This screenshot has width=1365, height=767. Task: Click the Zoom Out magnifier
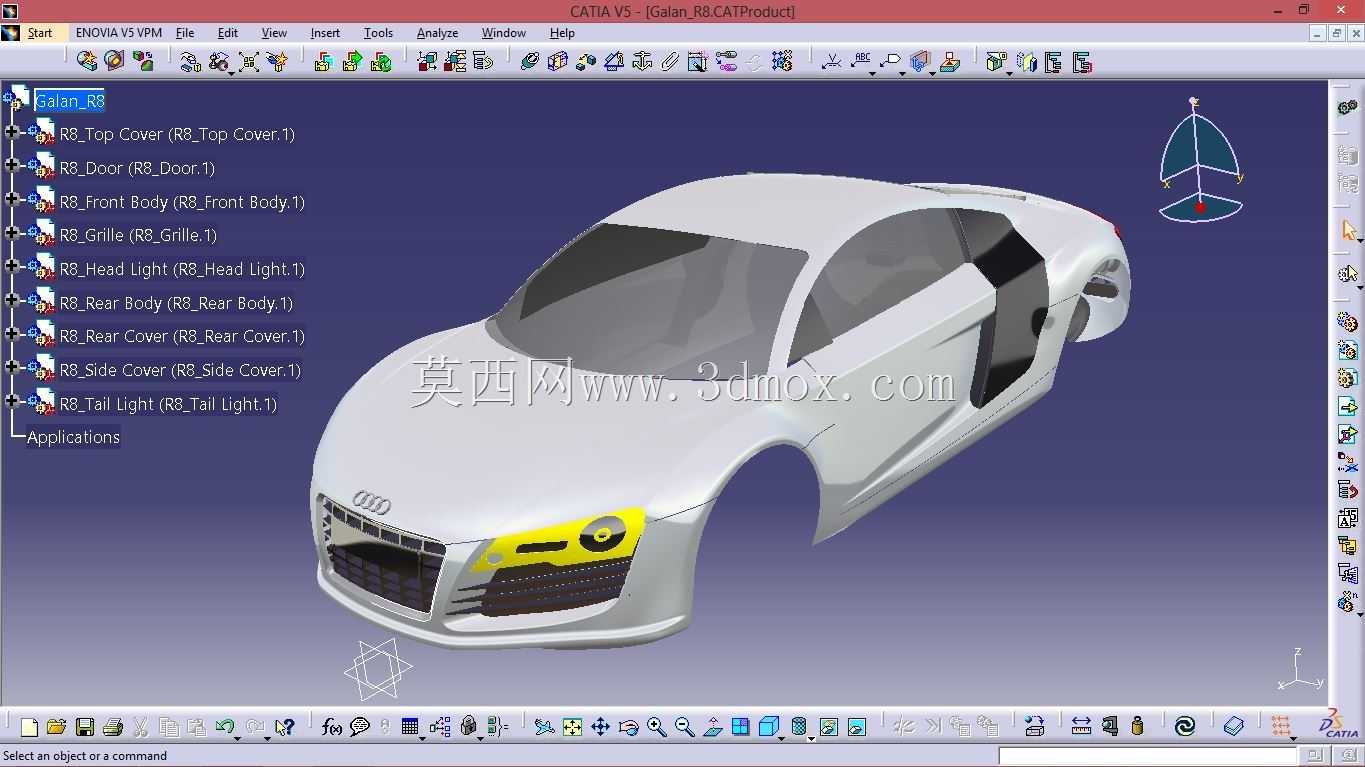pyautogui.click(x=684, y=727)
